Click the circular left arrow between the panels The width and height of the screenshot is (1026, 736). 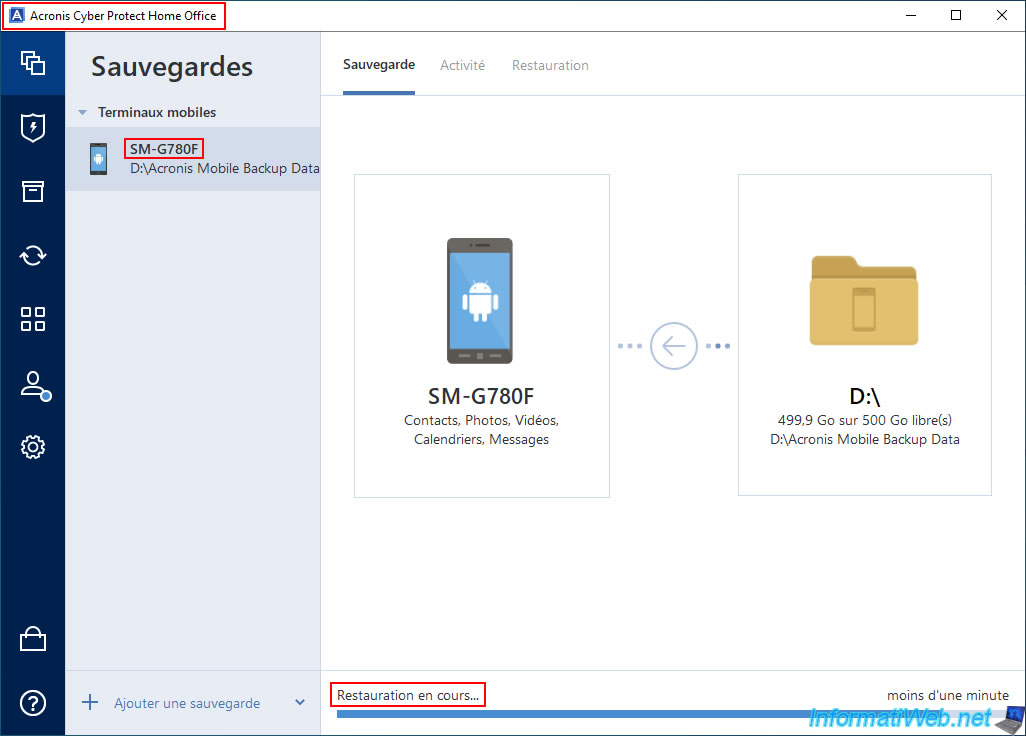point(673,346)
